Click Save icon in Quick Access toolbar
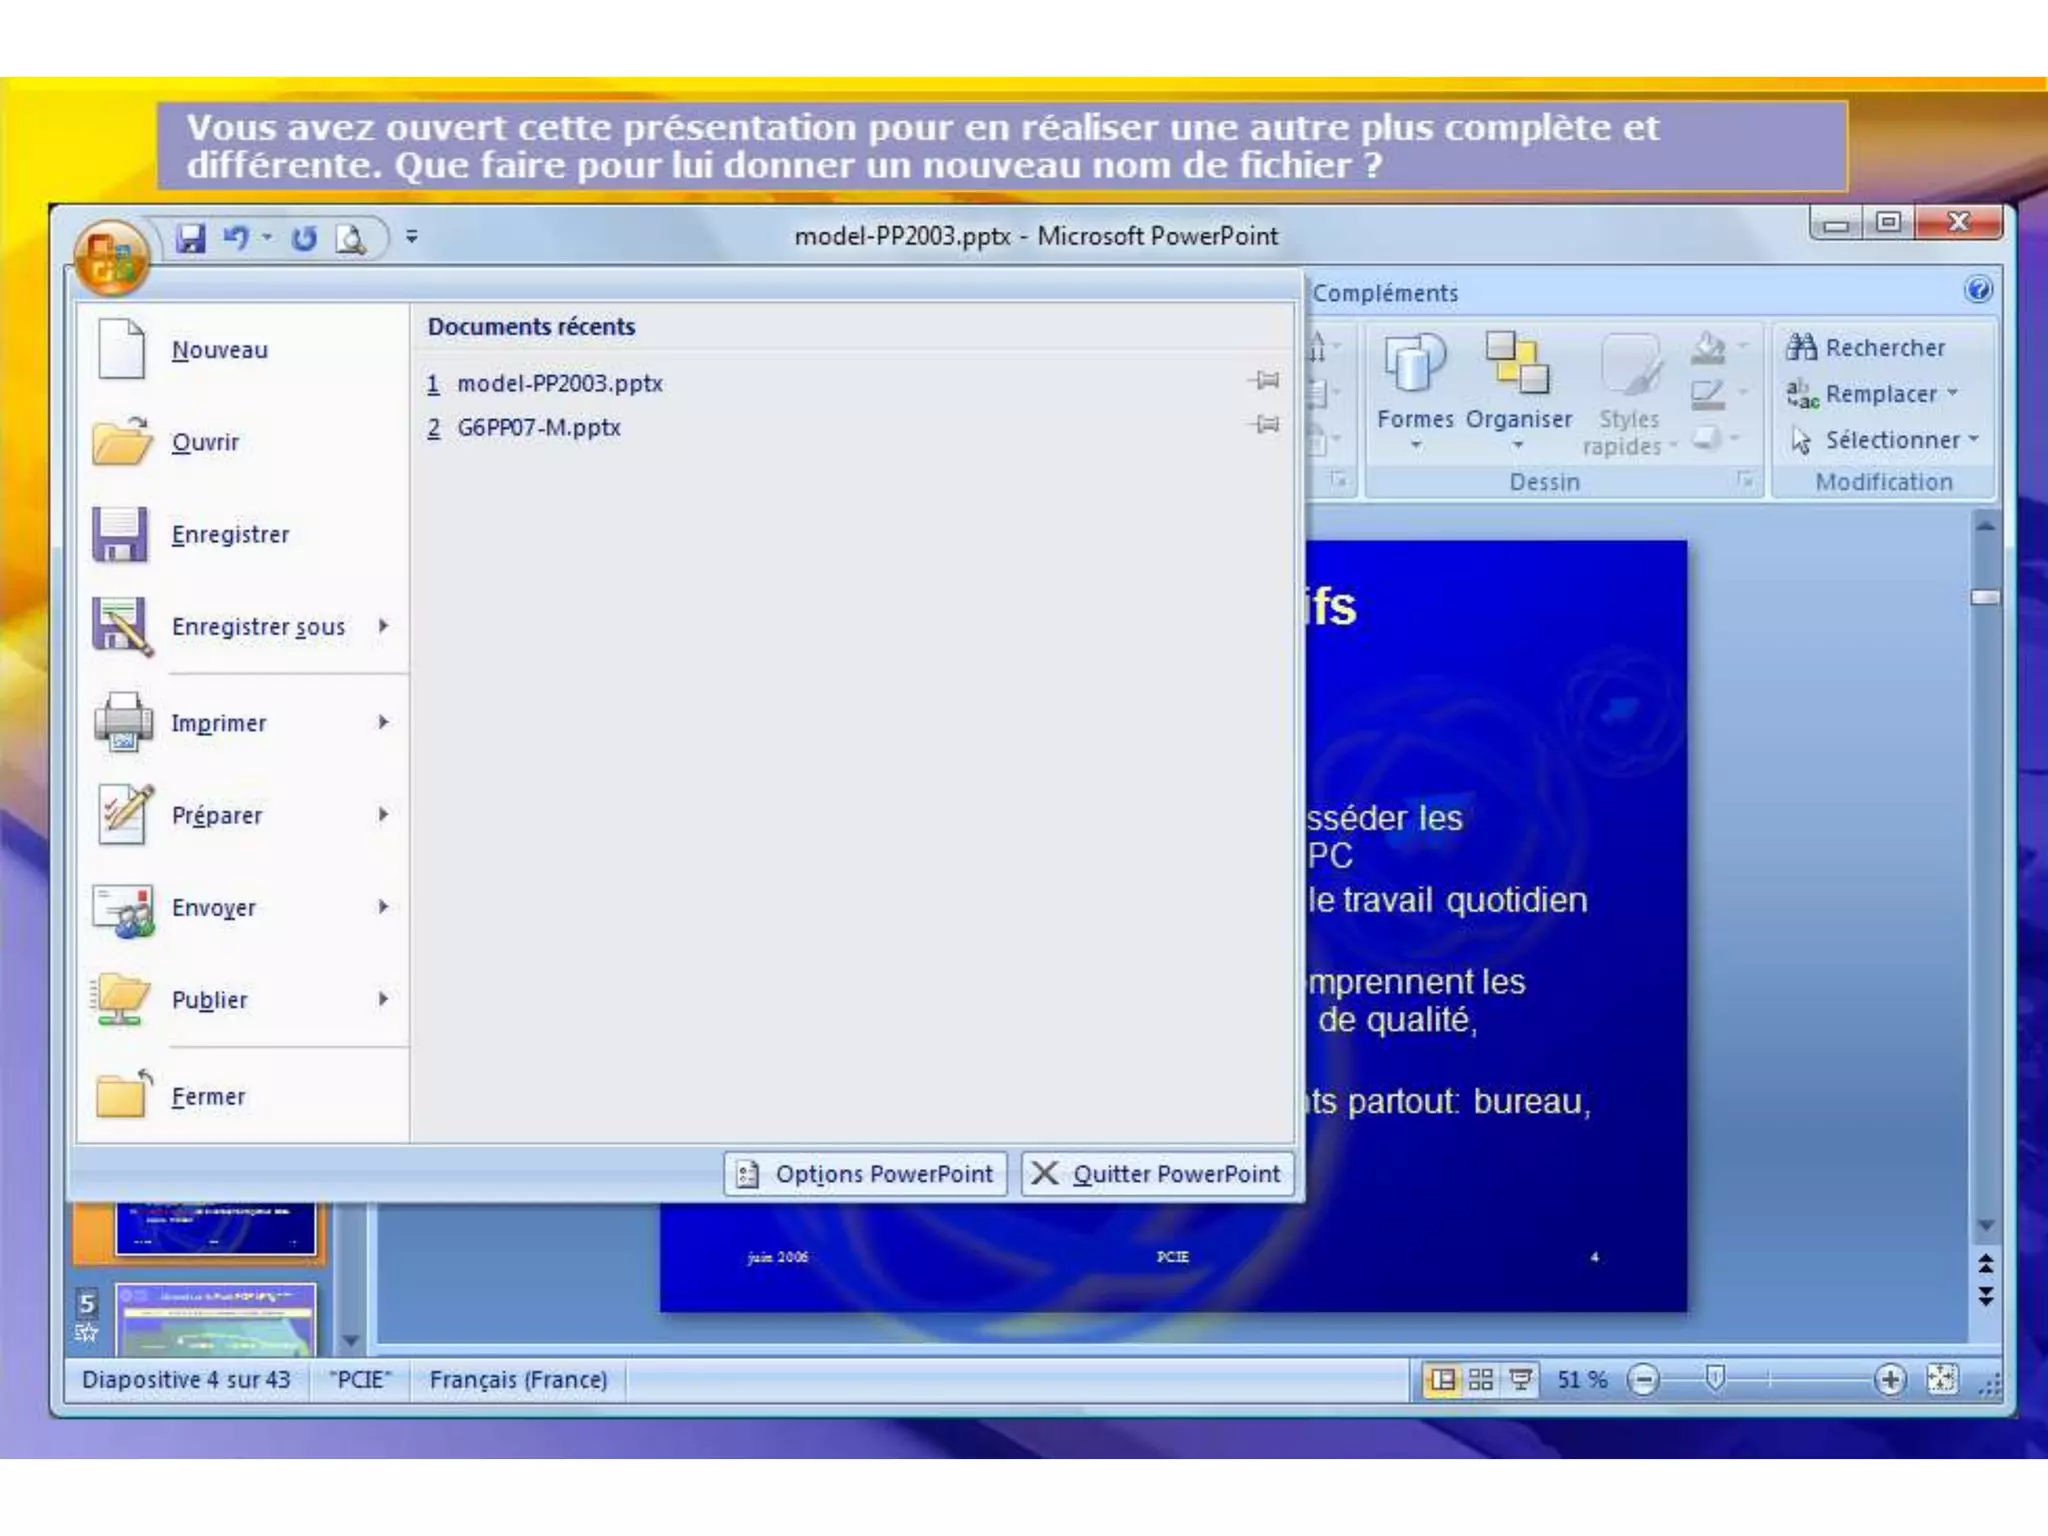 click(190, 238)
